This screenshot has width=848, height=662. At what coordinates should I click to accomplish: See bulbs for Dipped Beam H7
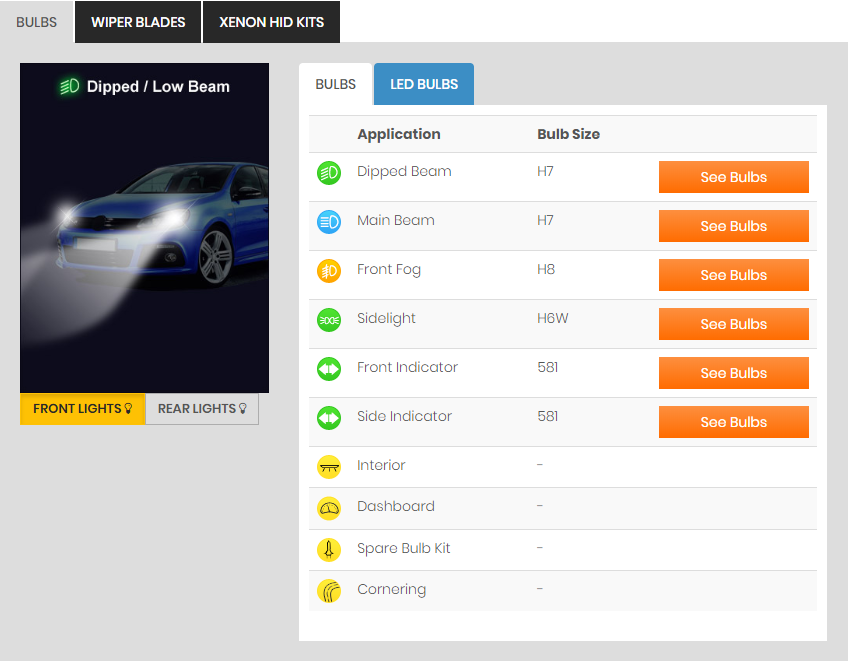pos(733,177)
